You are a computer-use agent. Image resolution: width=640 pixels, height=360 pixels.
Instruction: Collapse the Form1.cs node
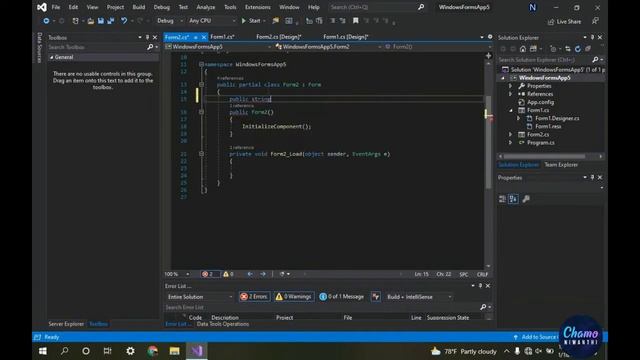(x=511, y=110)
